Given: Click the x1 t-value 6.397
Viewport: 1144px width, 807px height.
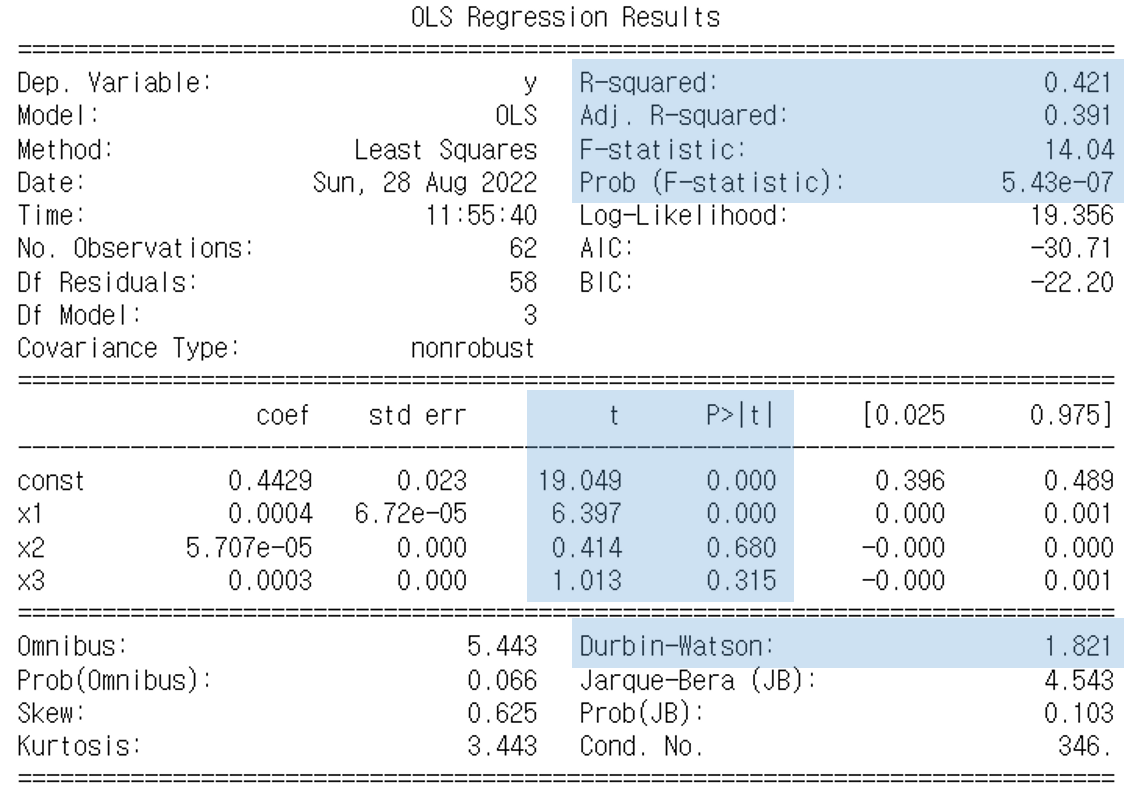Looking at the screenshot, I should [x=587, y=513].
